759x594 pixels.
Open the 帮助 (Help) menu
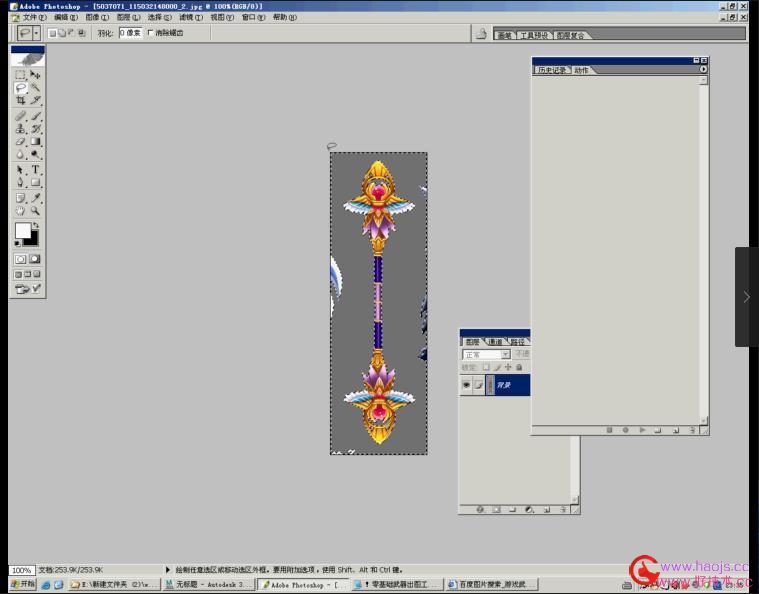[285, 17]
